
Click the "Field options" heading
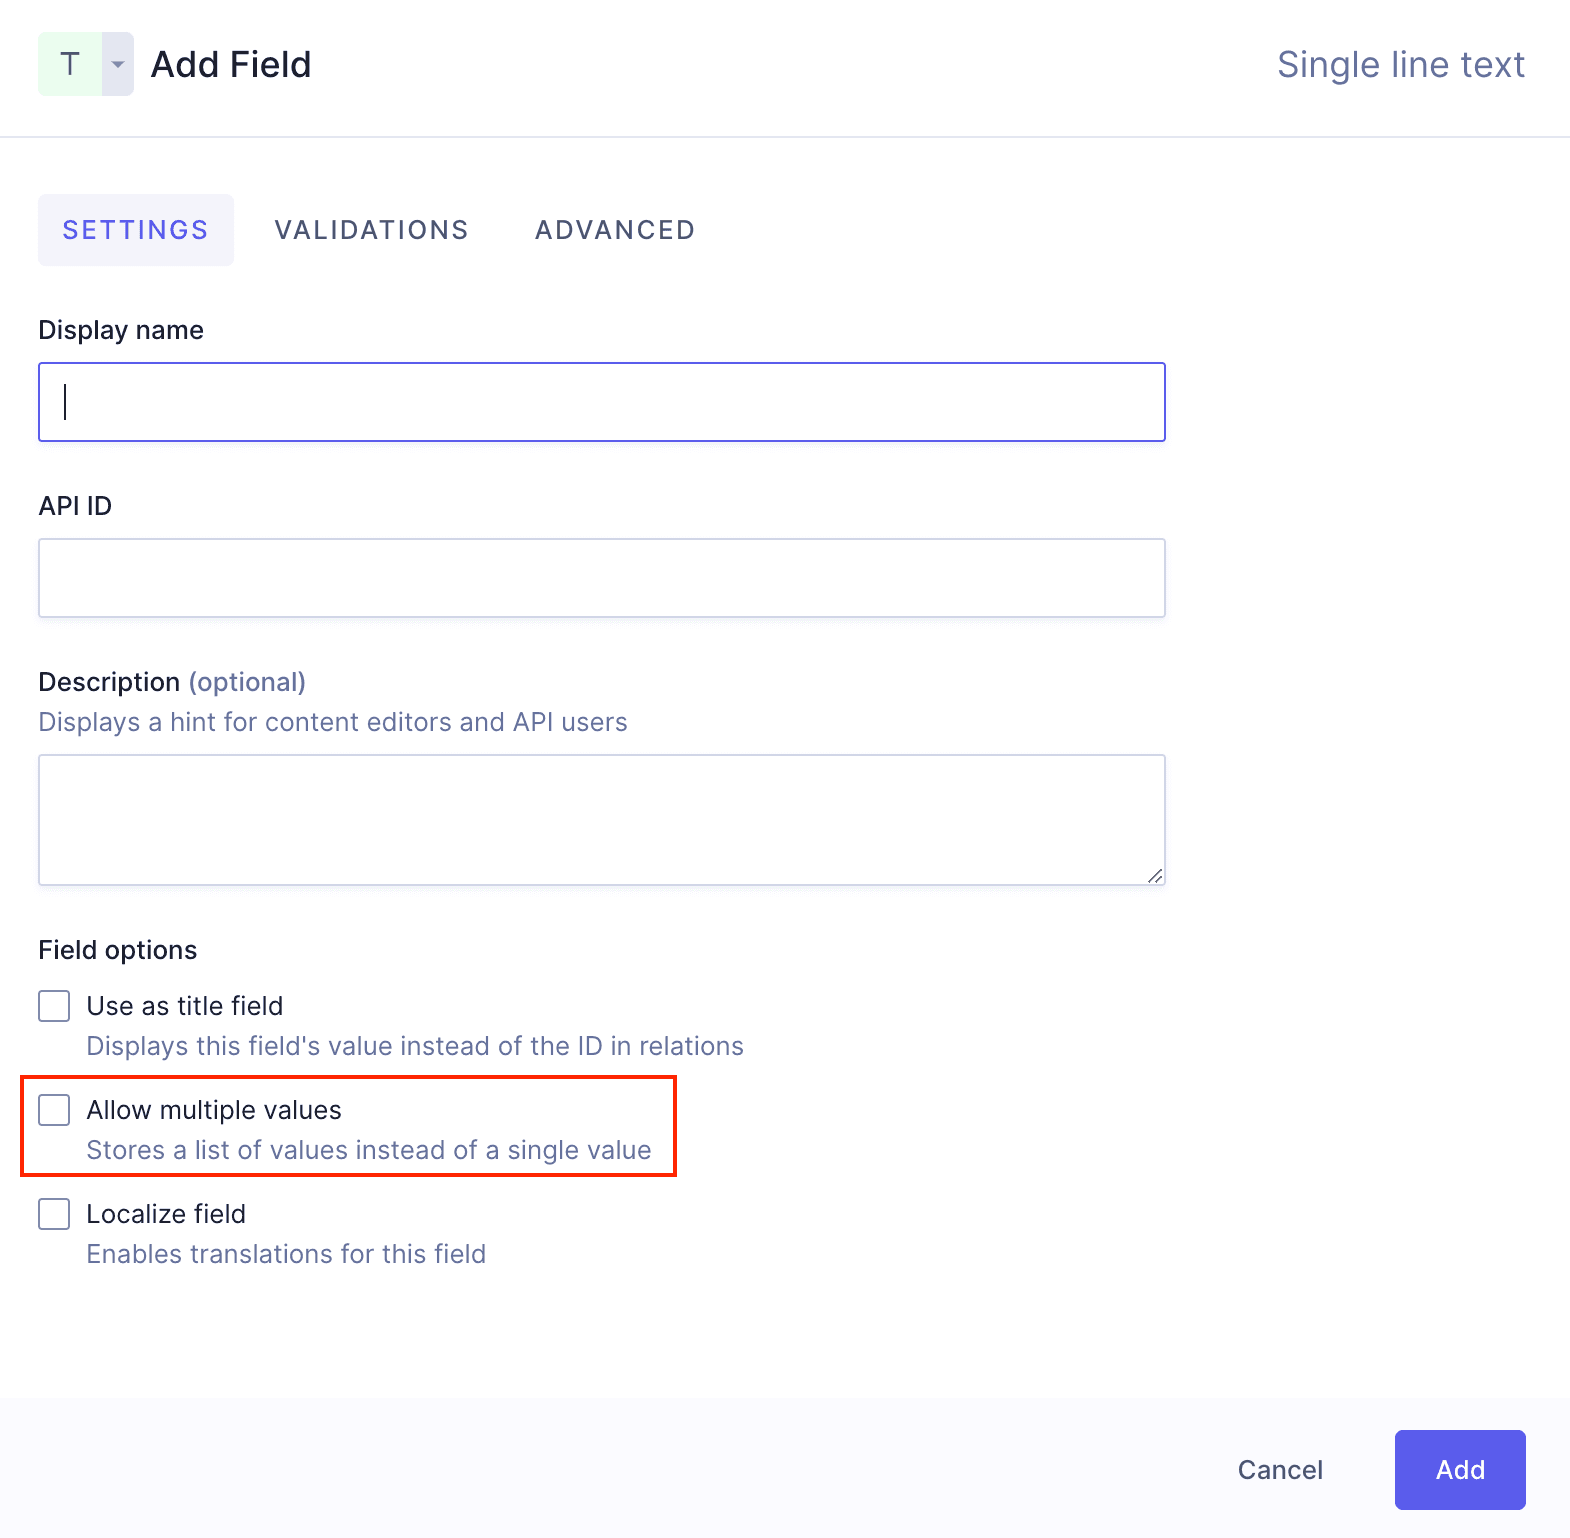tap(117, 949)
